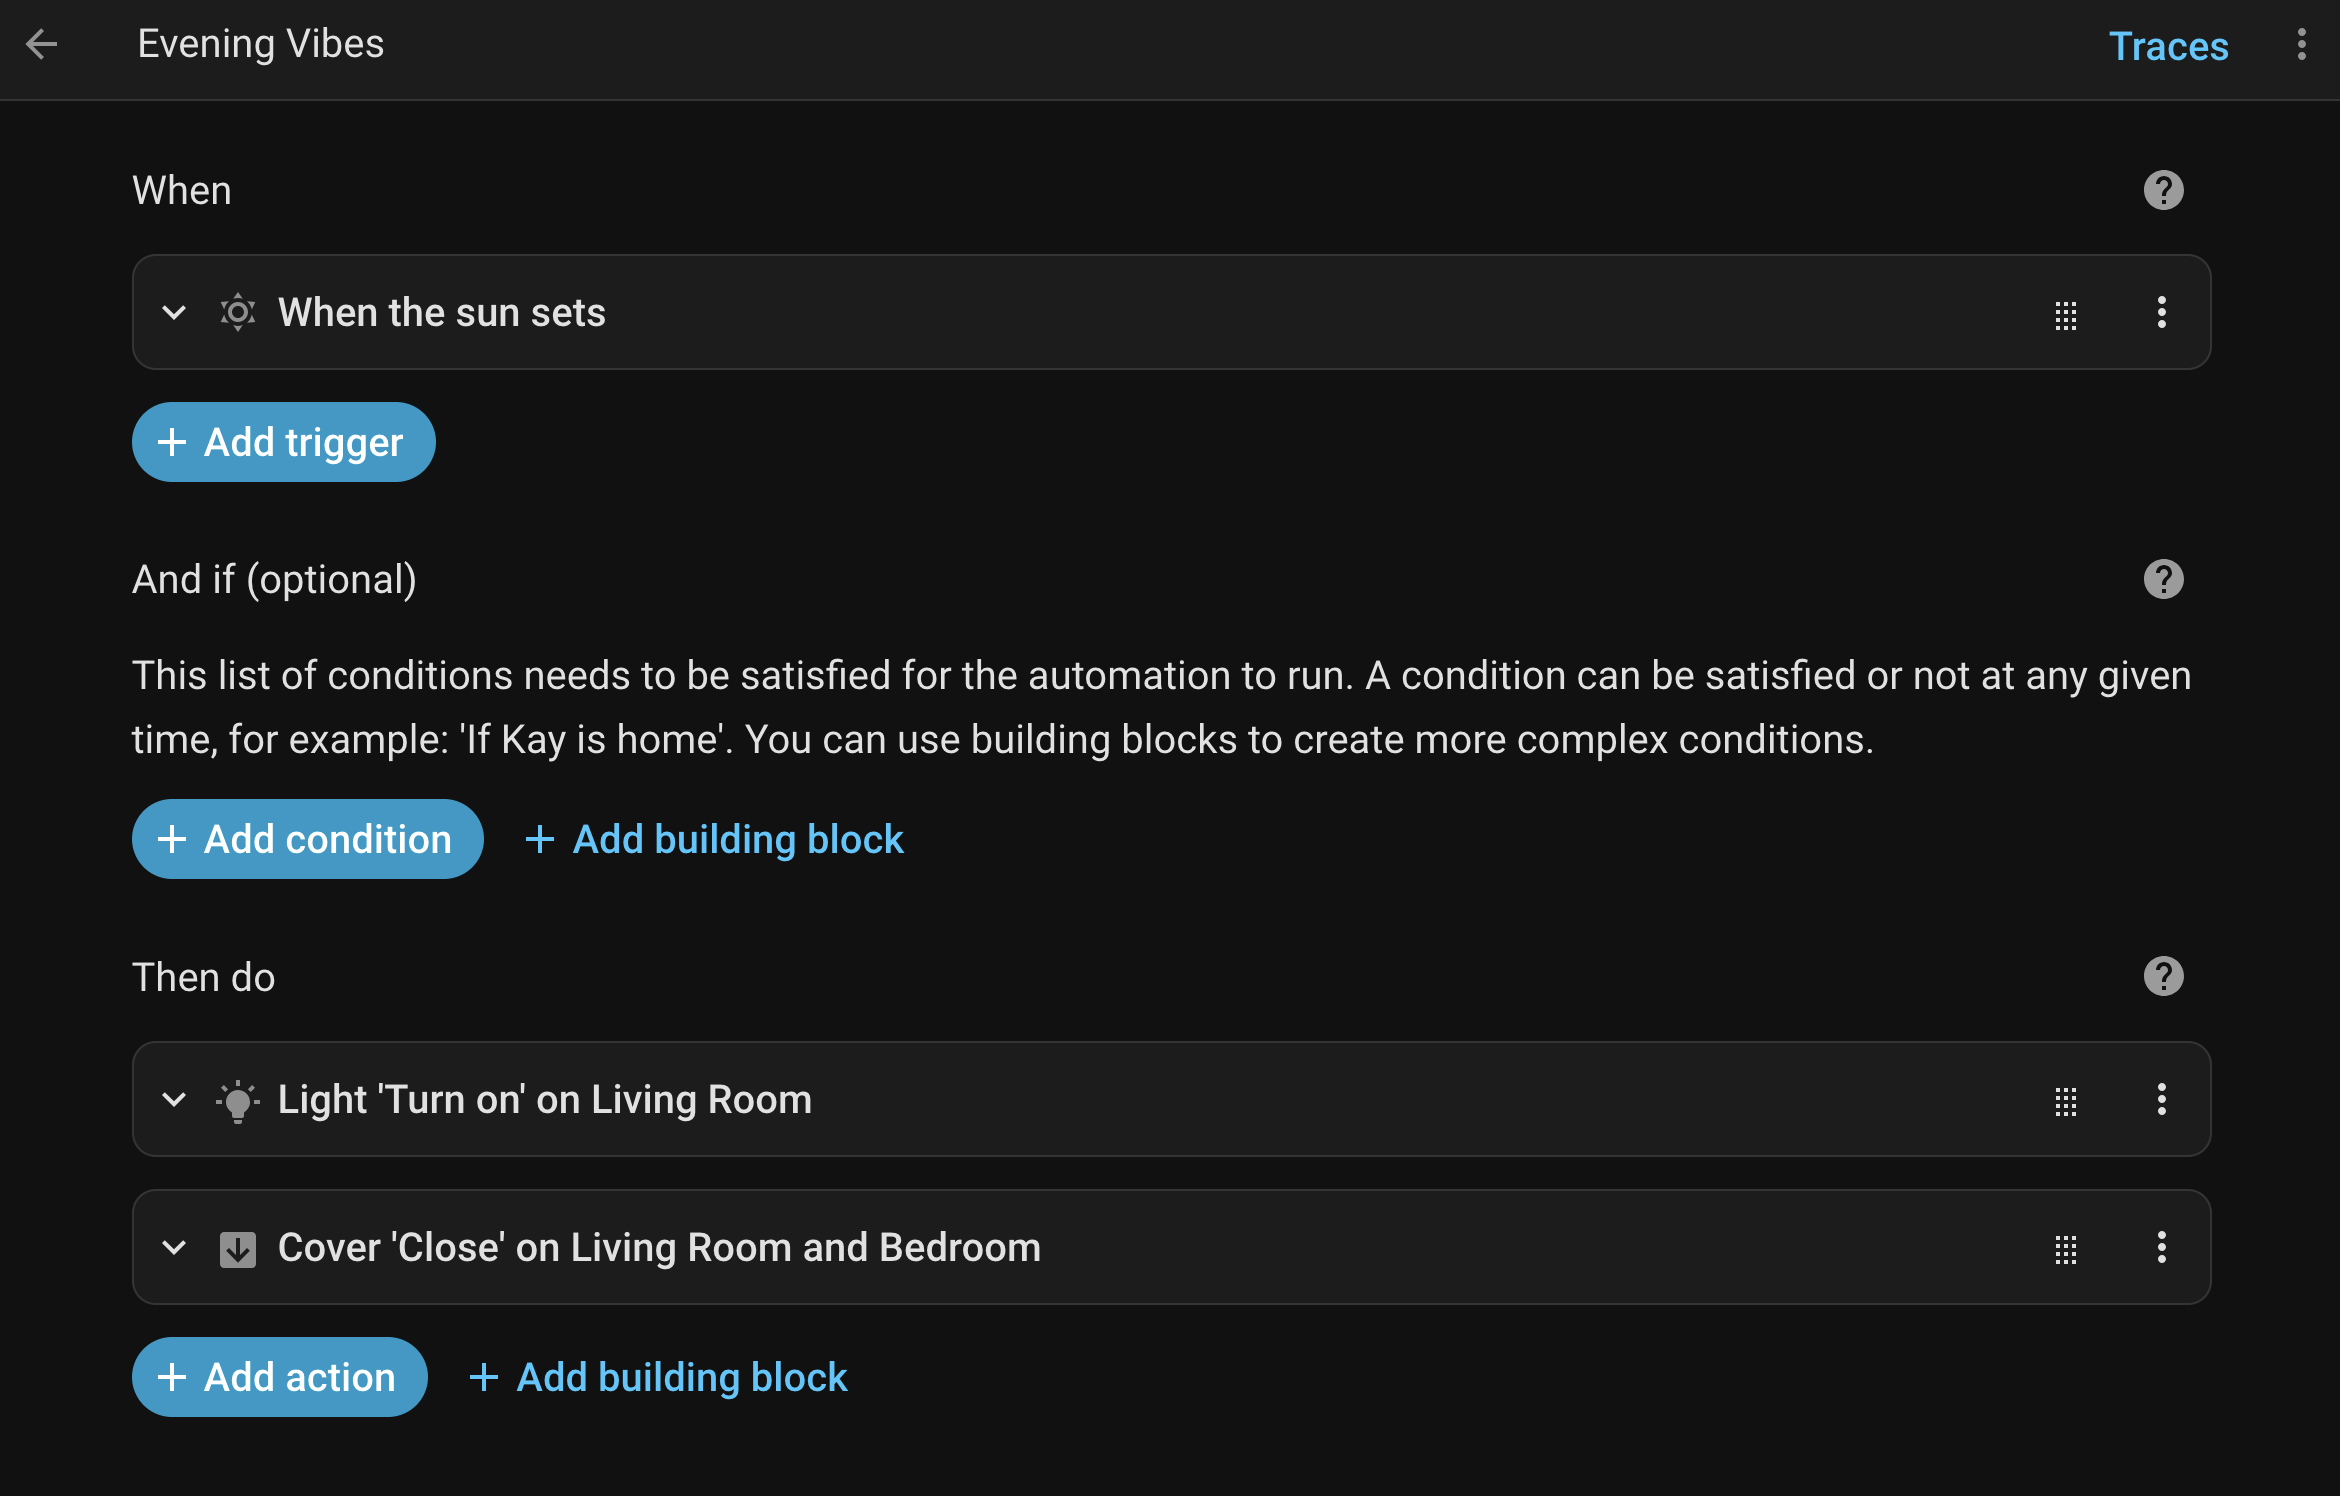Open help for the Then do section
Image resolution: width=2340 pixels, height=1496 pixels.
pyautogui.click(x=2163, y=976)
